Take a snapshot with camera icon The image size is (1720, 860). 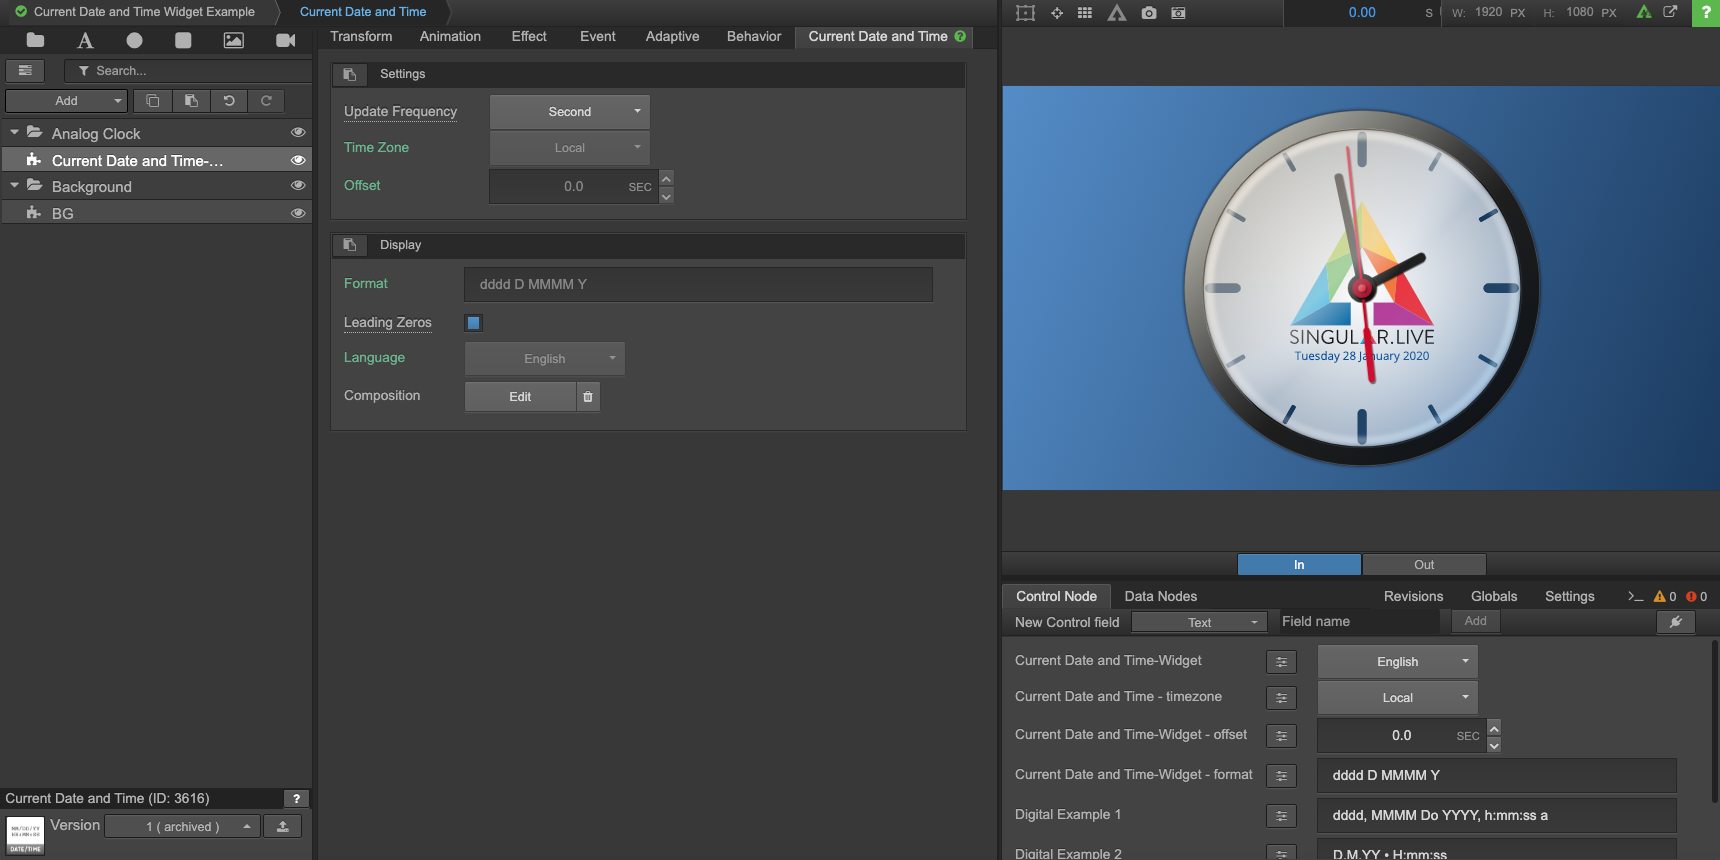tap(1149, 13)
